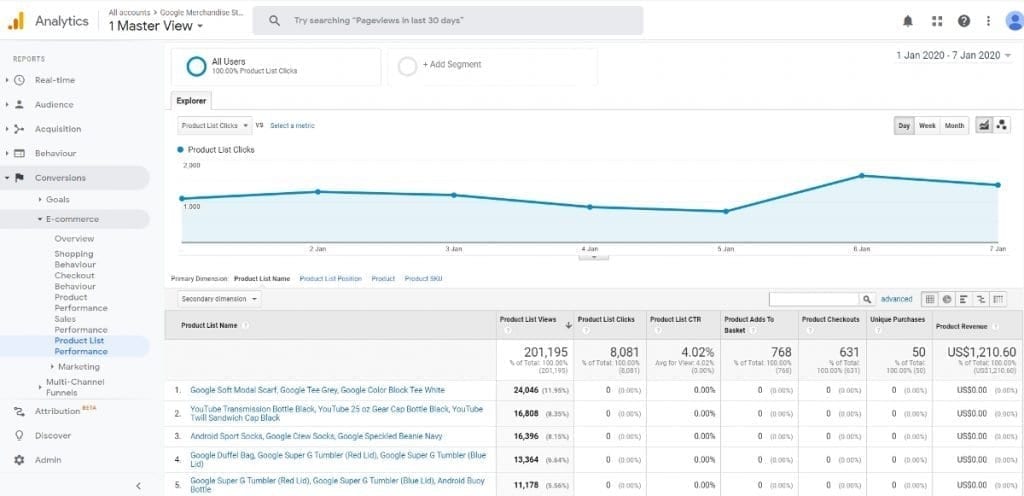Image resolution: width=1024 pixels, height=496 pixels.
Task: Click the 5 Jan data point on chart
Action: pyautogui.click(x=726, y=211)
